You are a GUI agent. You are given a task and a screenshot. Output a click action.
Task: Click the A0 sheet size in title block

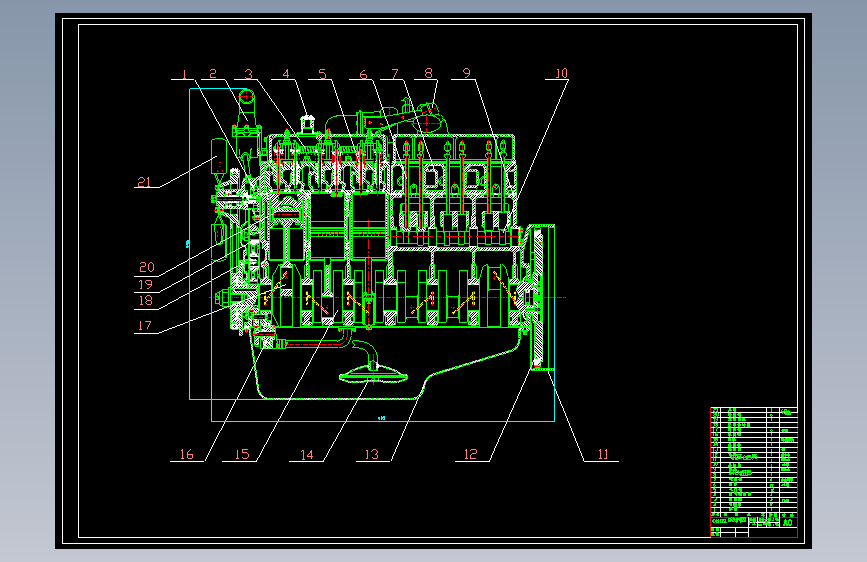click(787, 523)
